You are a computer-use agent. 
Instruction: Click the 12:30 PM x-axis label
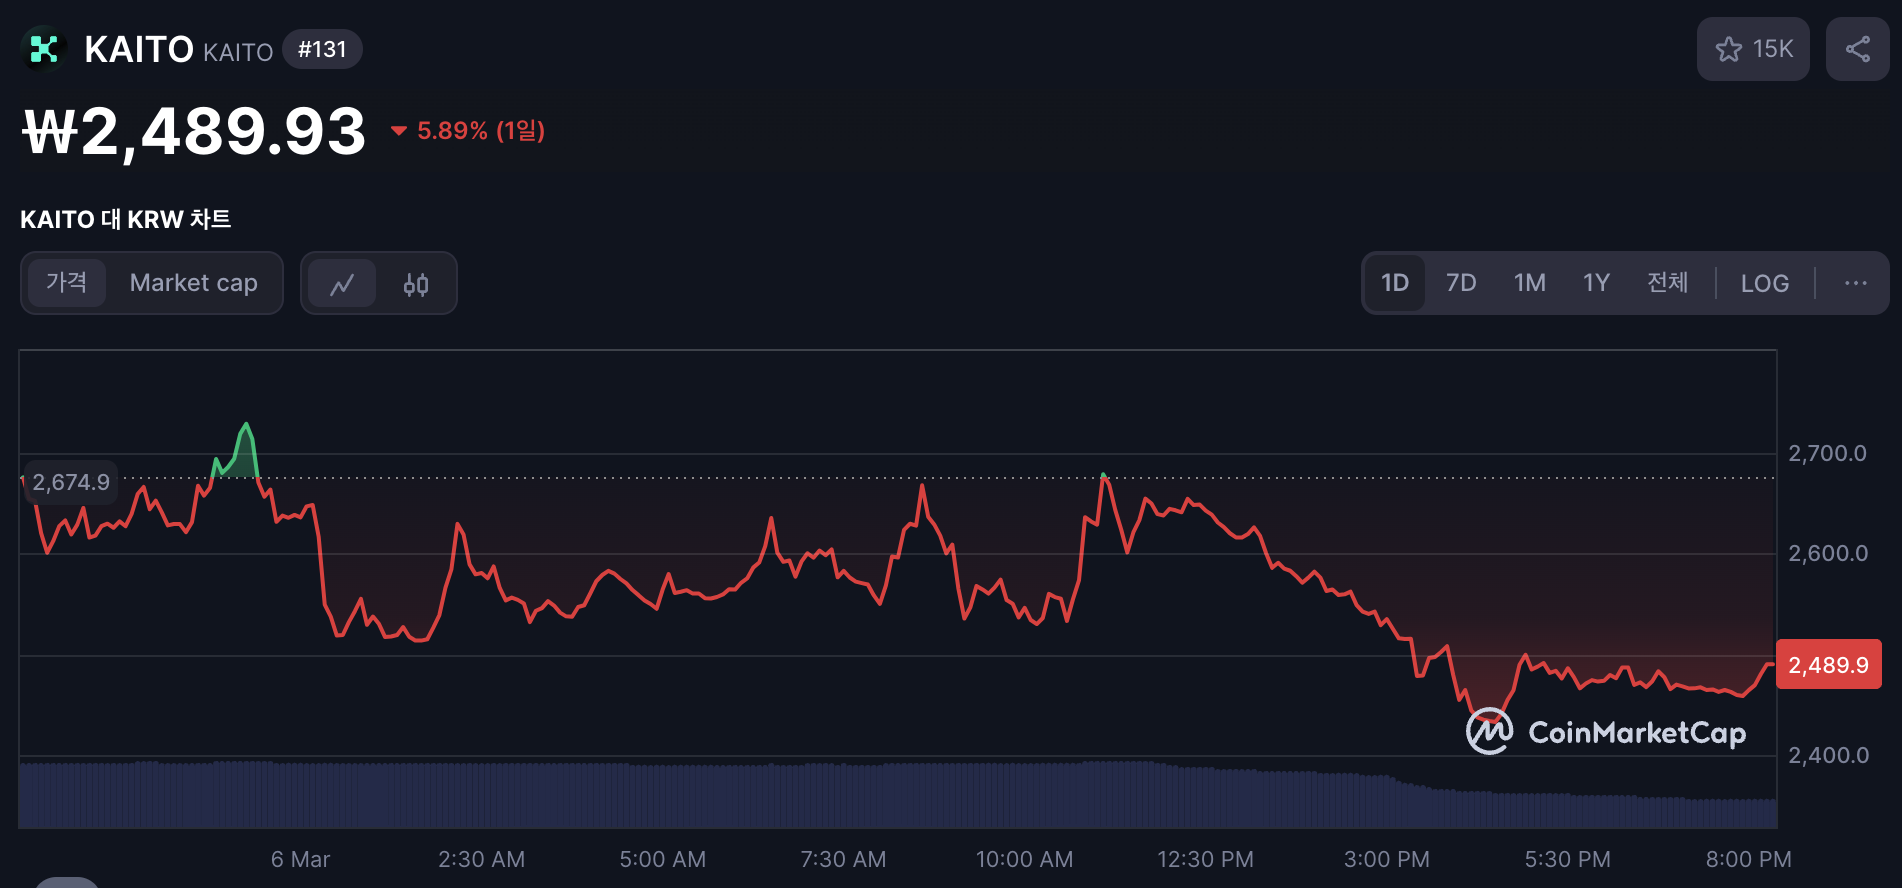click(1205, 859)
